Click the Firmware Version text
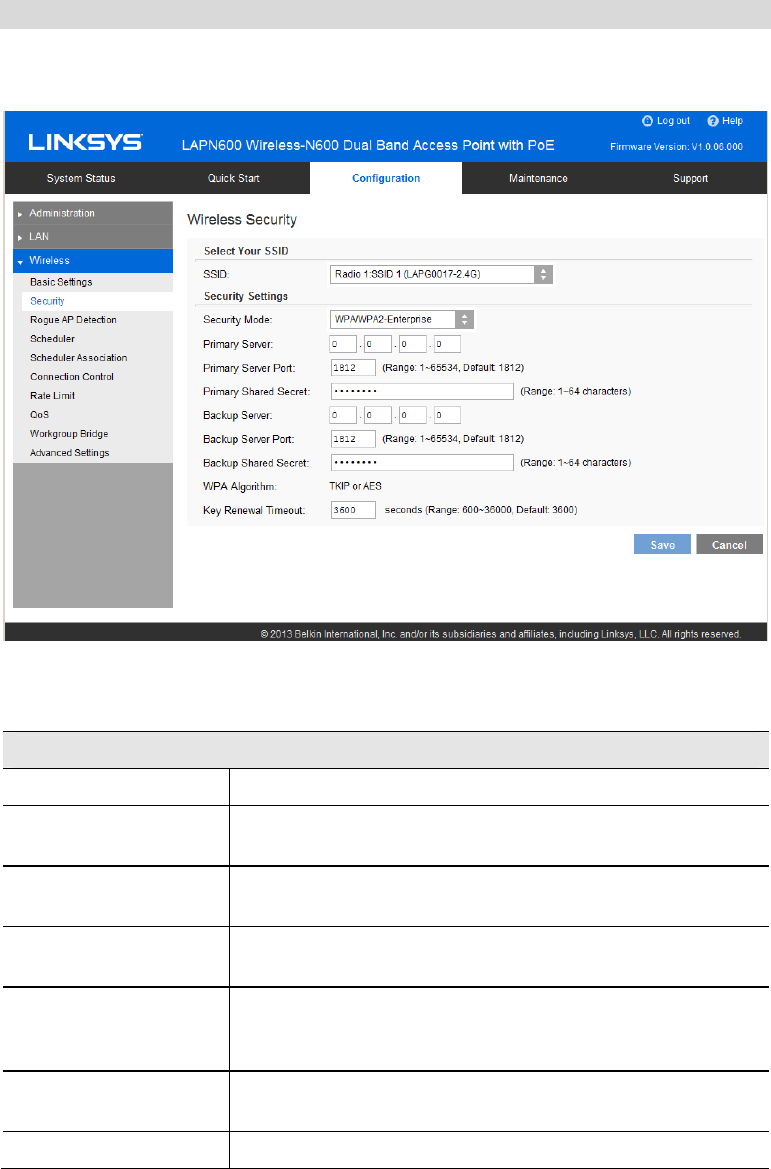The image size is (771, 1169). [676, 147]
